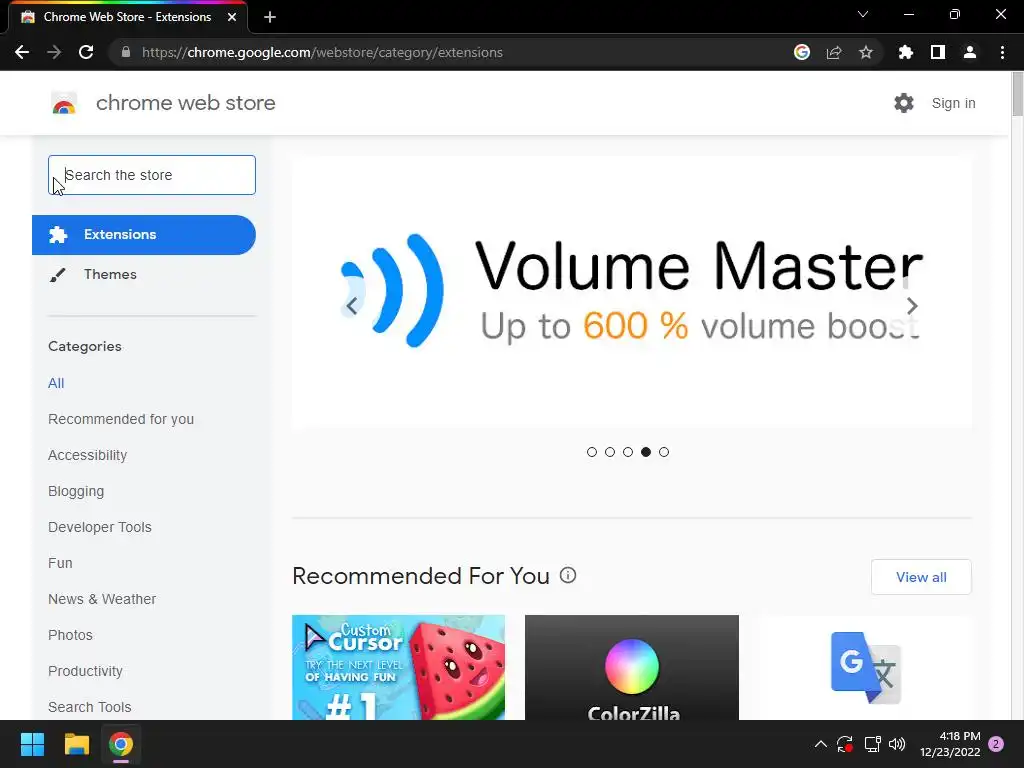1024x768 pixels.
Task: Click View all recommended extensions
Action: (x=921, y=577)
